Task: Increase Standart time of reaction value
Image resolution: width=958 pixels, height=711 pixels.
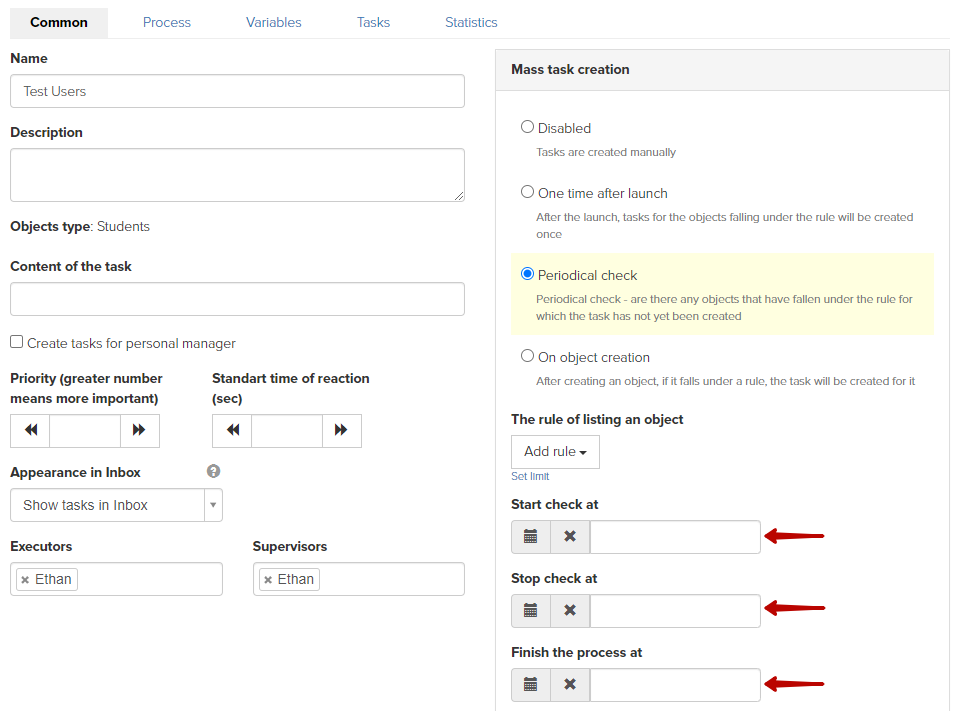Action: pyautogui.click(x=342, y=431)
